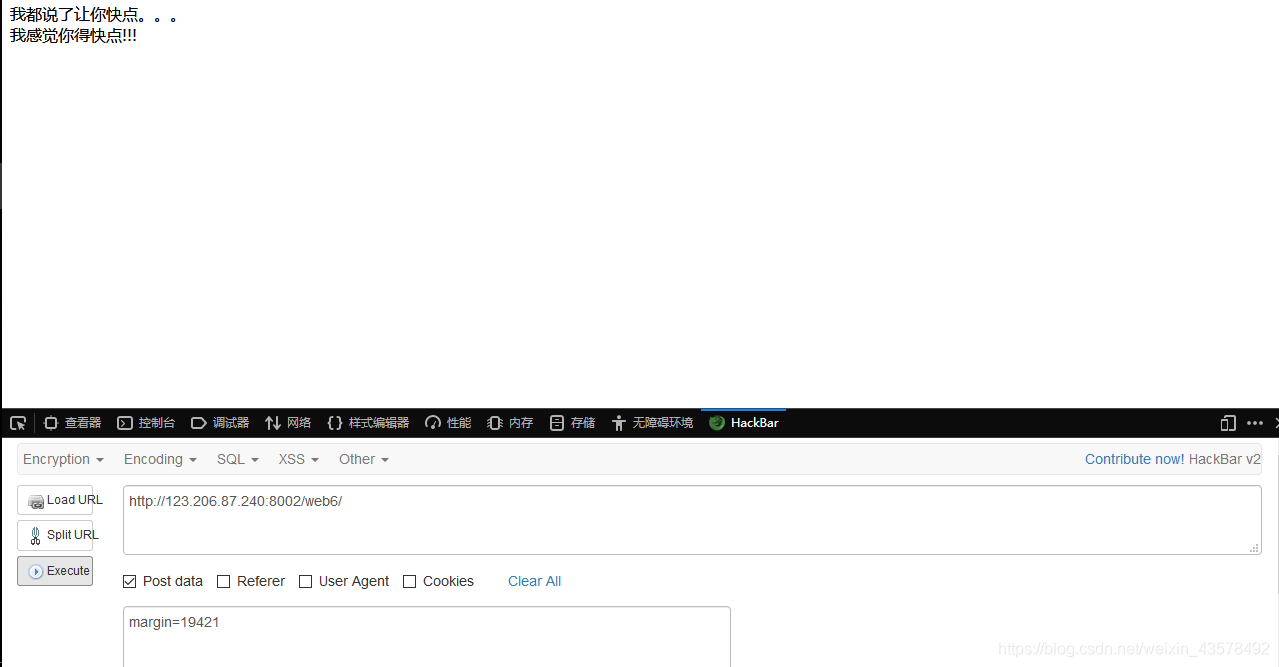
Task: Open the 性能 performance panel
Action: point(448,422)
